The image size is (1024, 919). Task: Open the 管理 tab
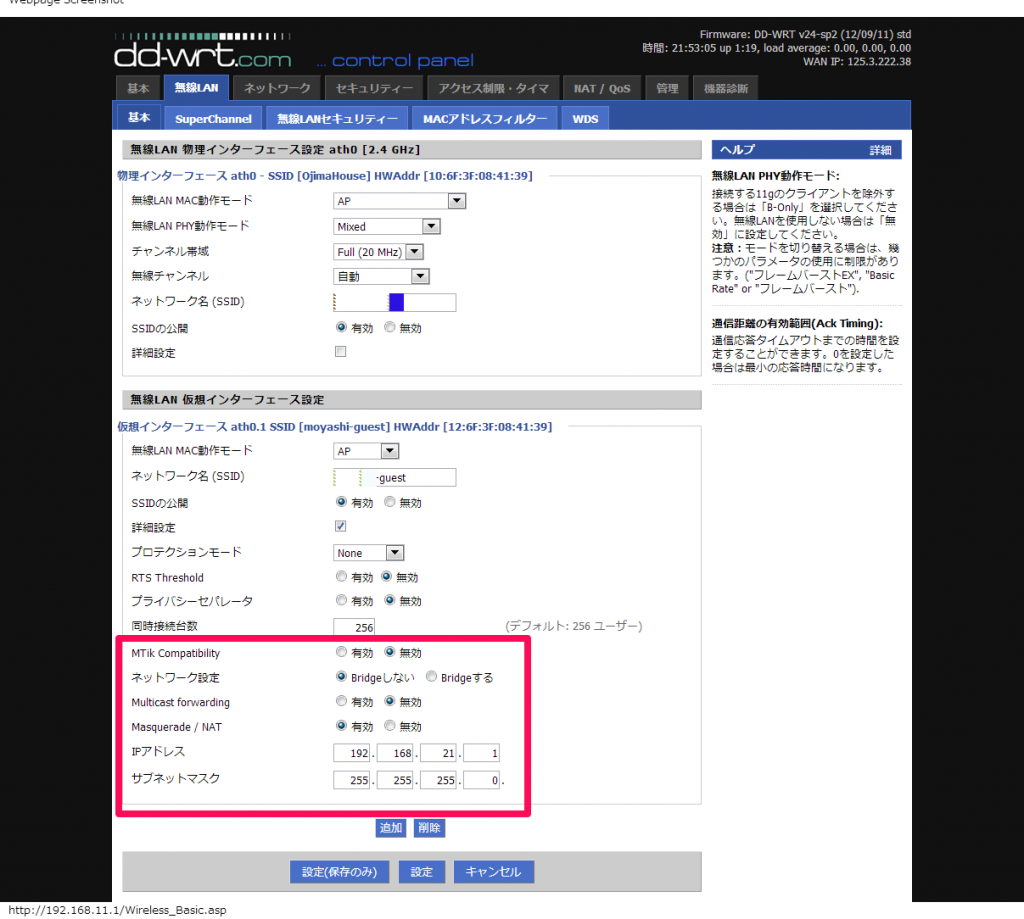pos(667,89)
